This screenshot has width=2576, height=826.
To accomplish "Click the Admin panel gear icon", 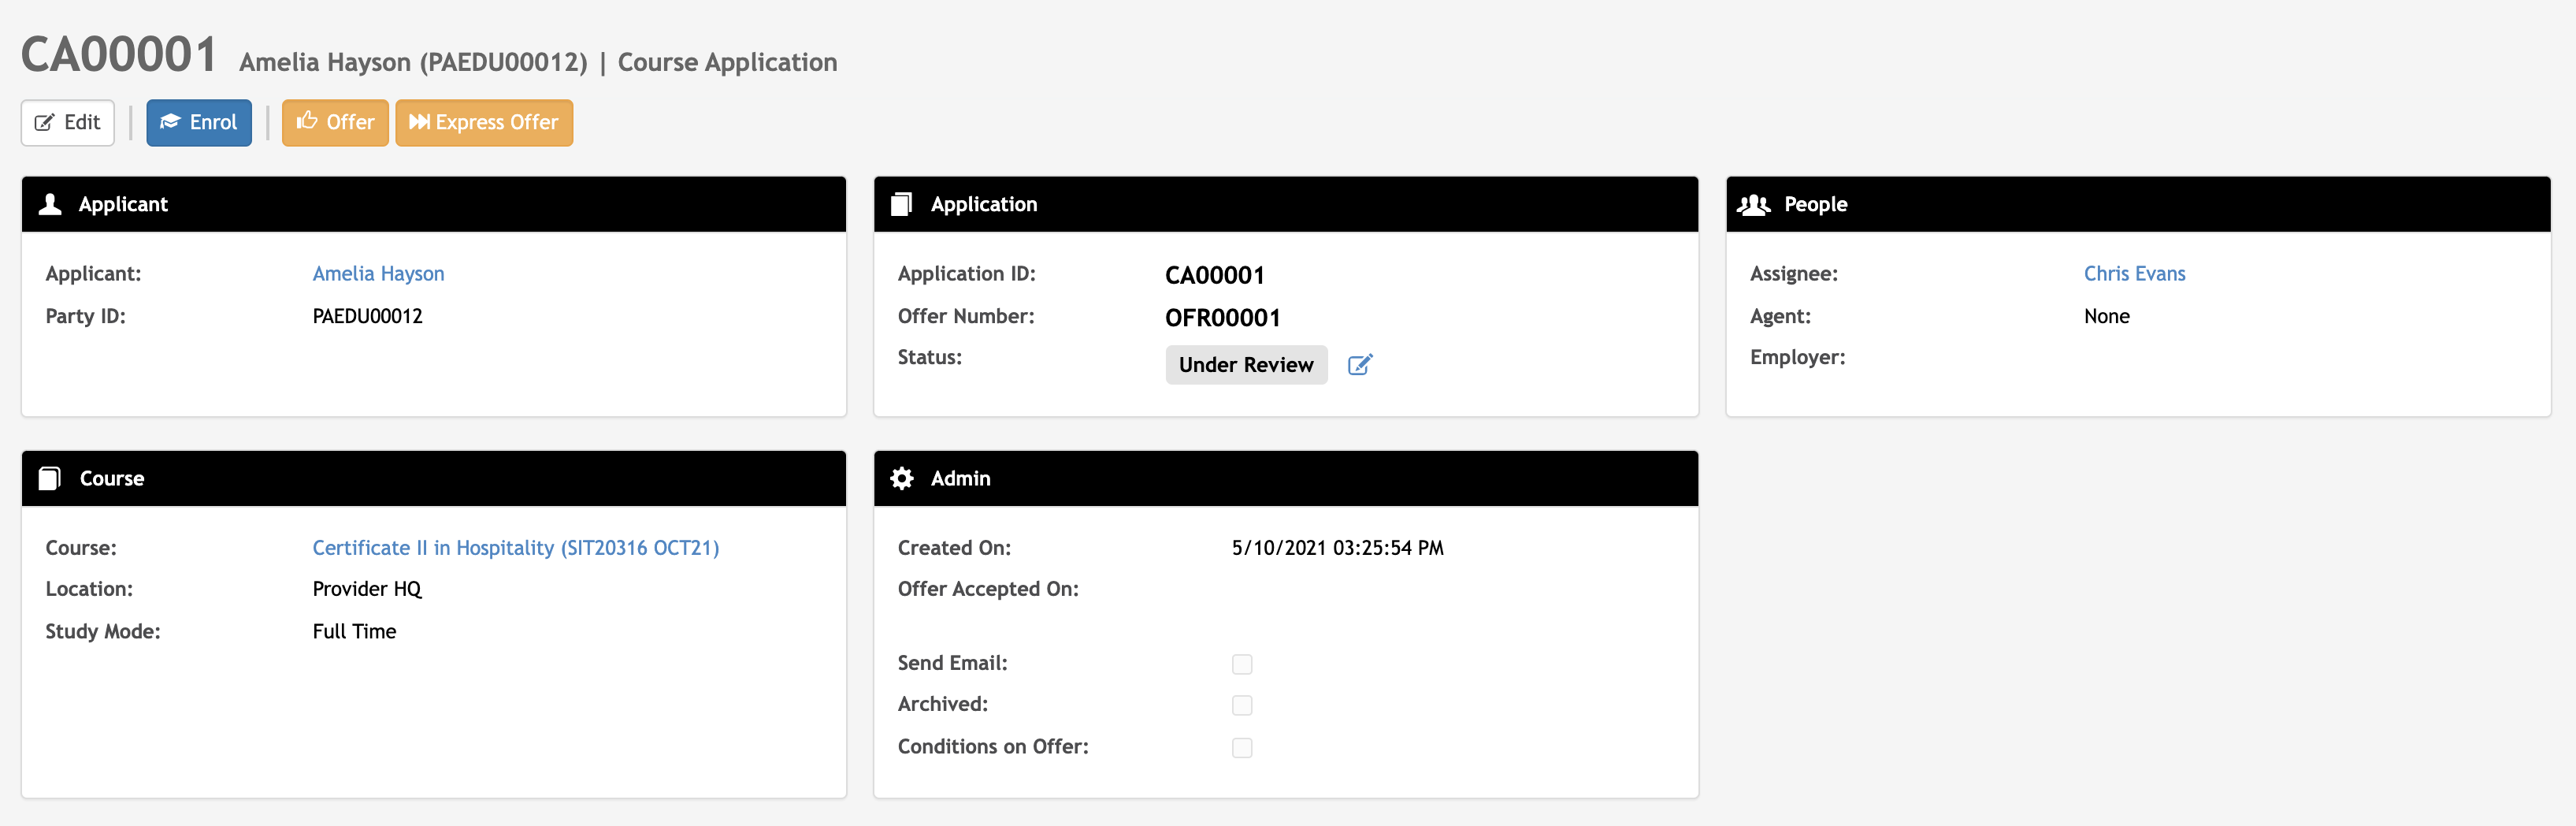I will click(x=901, y=478).
